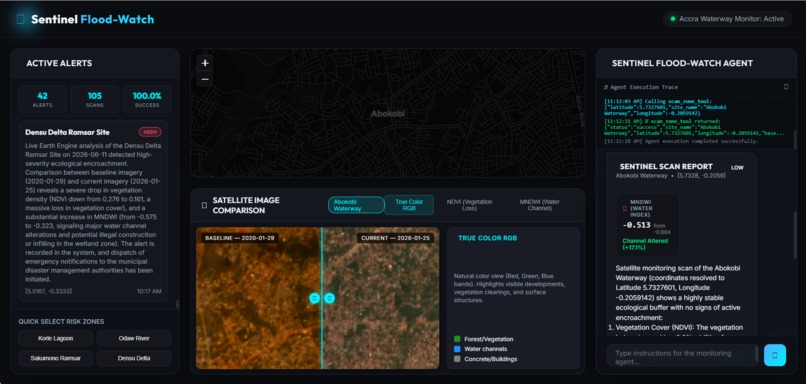Click the execution trace scrollbar

pos(794,139)
